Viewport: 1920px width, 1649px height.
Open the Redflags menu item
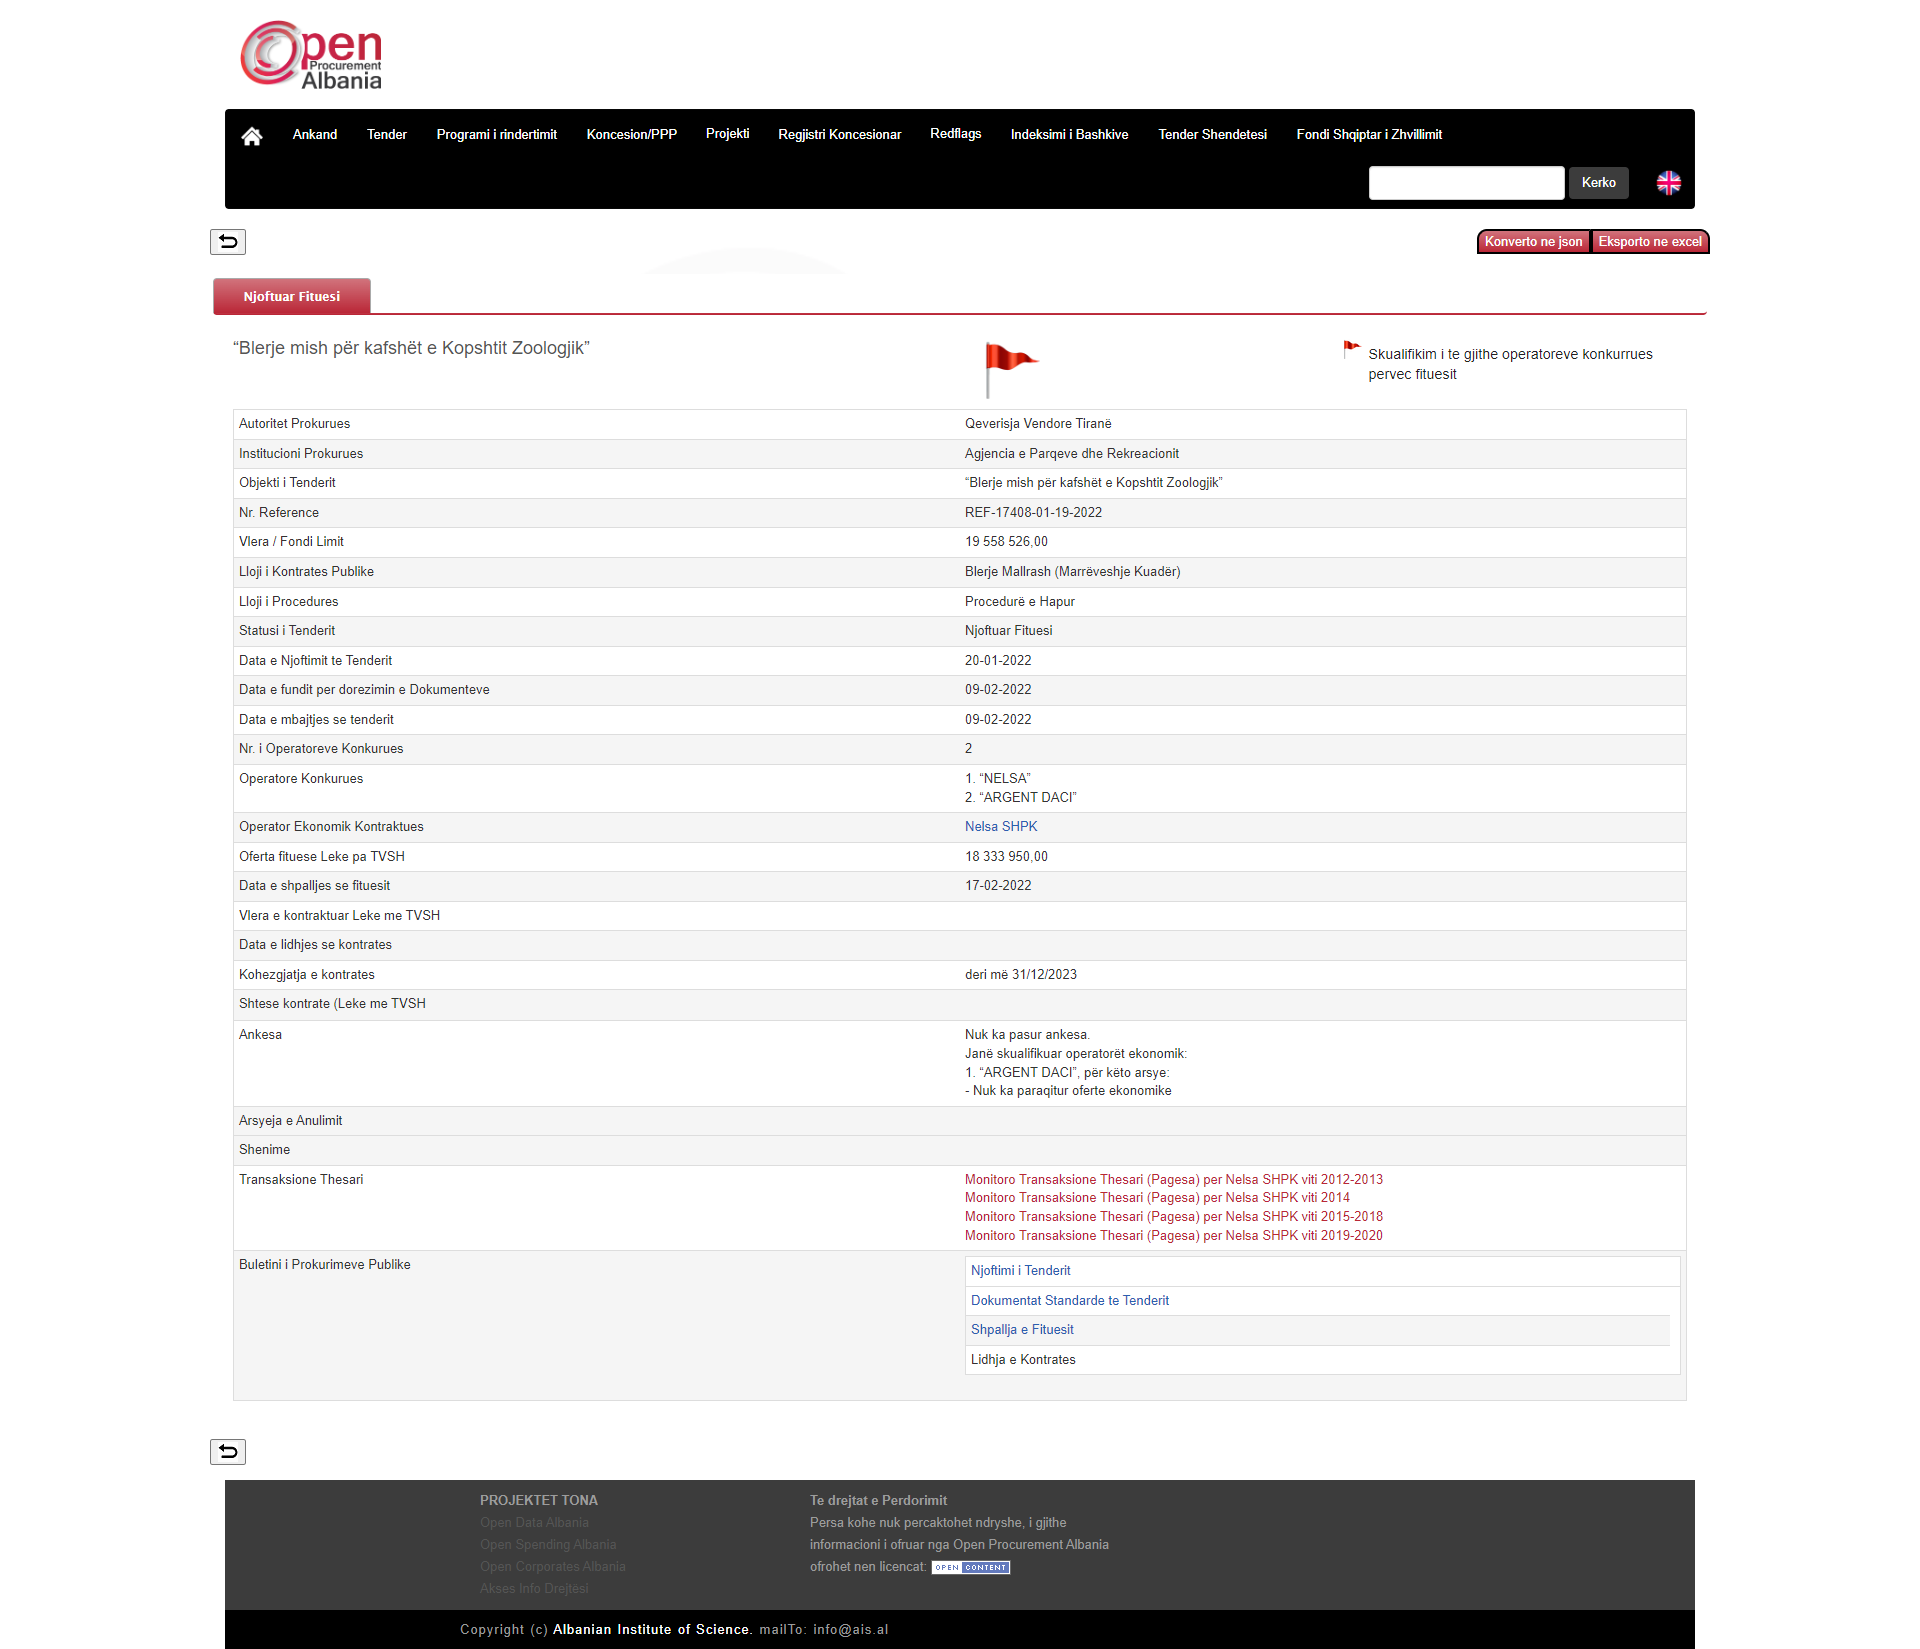point(955,134)
